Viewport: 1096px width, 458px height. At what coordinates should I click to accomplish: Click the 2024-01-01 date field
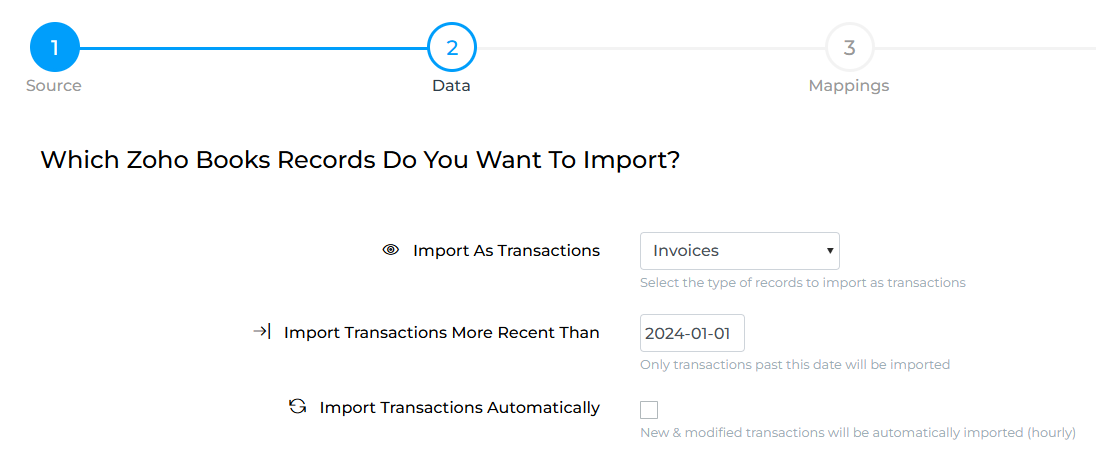pyautogui.click(x=692, y=334)
